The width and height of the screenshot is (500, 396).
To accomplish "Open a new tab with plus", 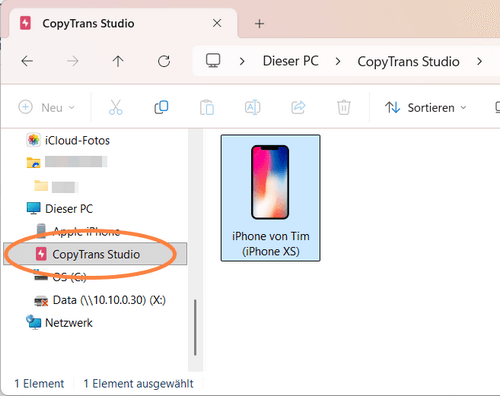I will [259, 24].
